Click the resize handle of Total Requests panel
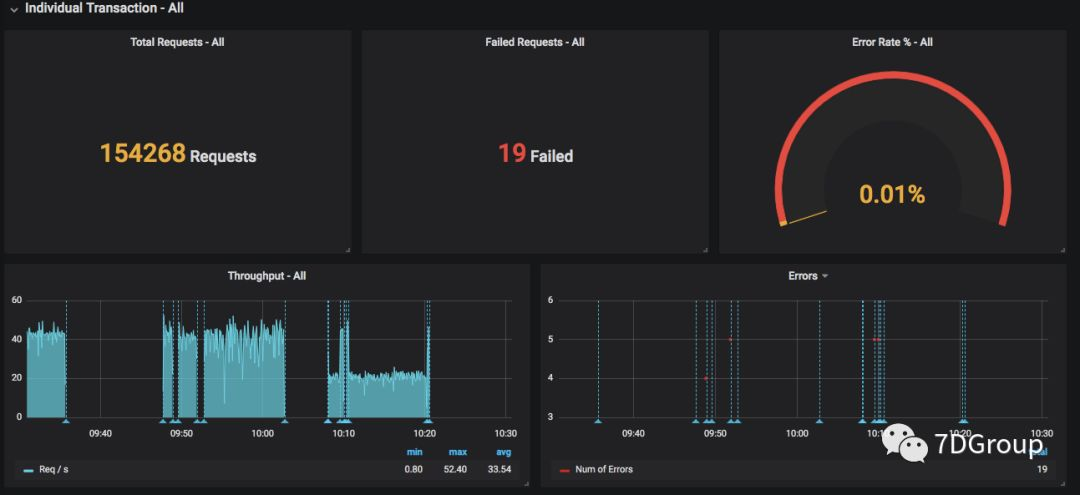 (x=348, y=250)
